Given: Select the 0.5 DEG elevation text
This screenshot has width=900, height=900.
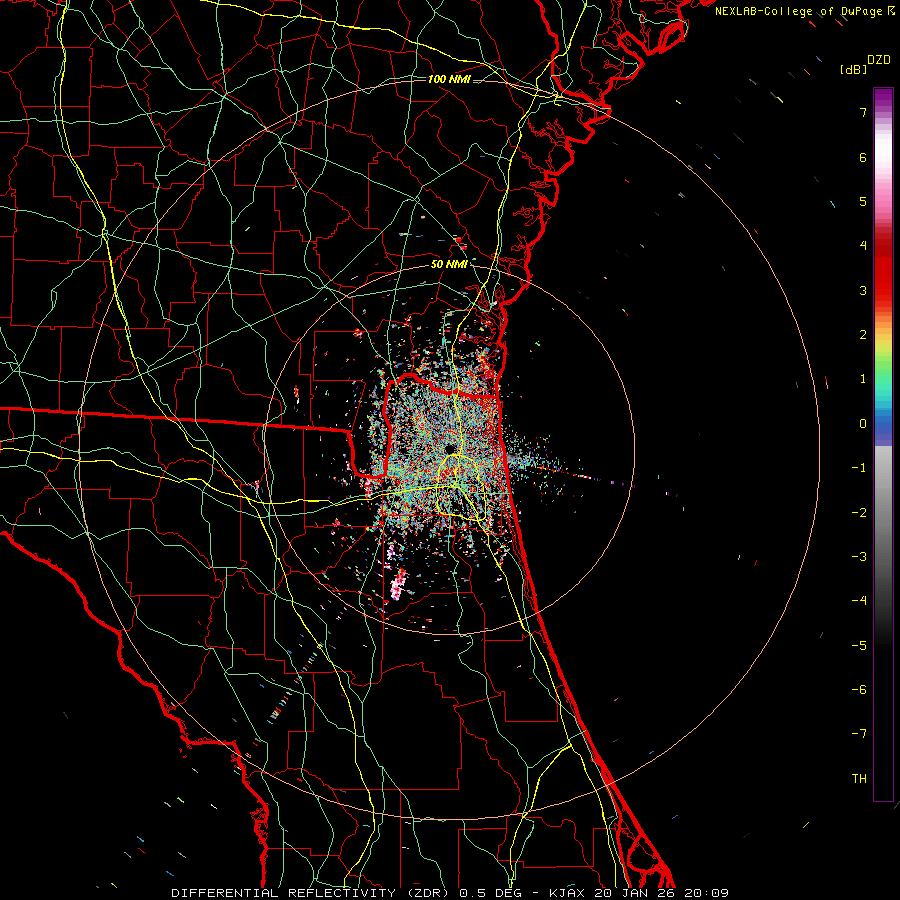Looking at the screenshot, I should point(490,893).
